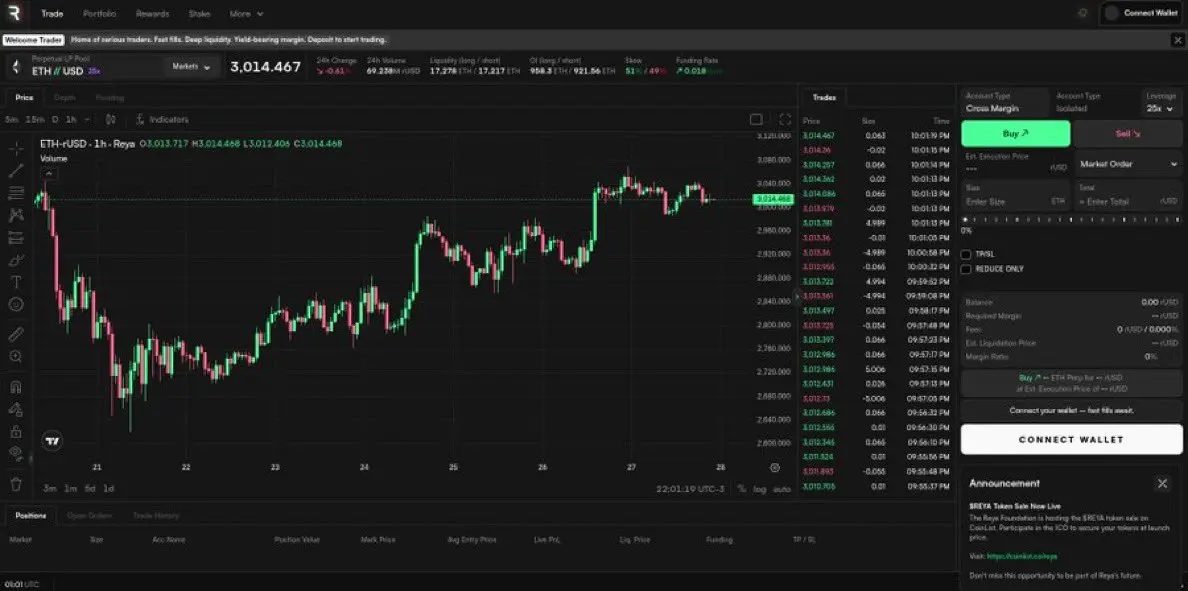Close the Welcome Trader banner
The image size is (1188, 591).
(1177, 39)
